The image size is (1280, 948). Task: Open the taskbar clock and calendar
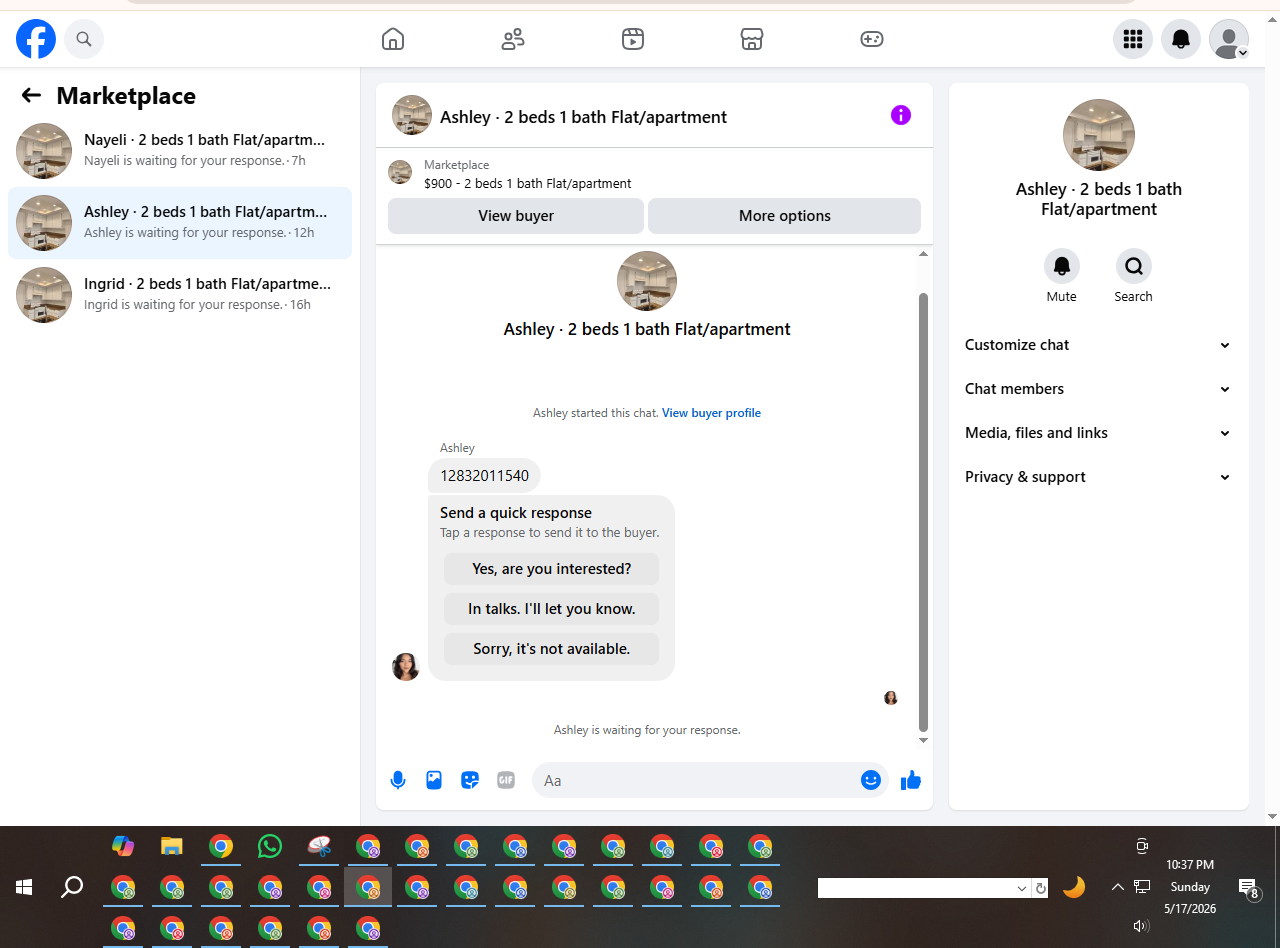coord(1190,887)
